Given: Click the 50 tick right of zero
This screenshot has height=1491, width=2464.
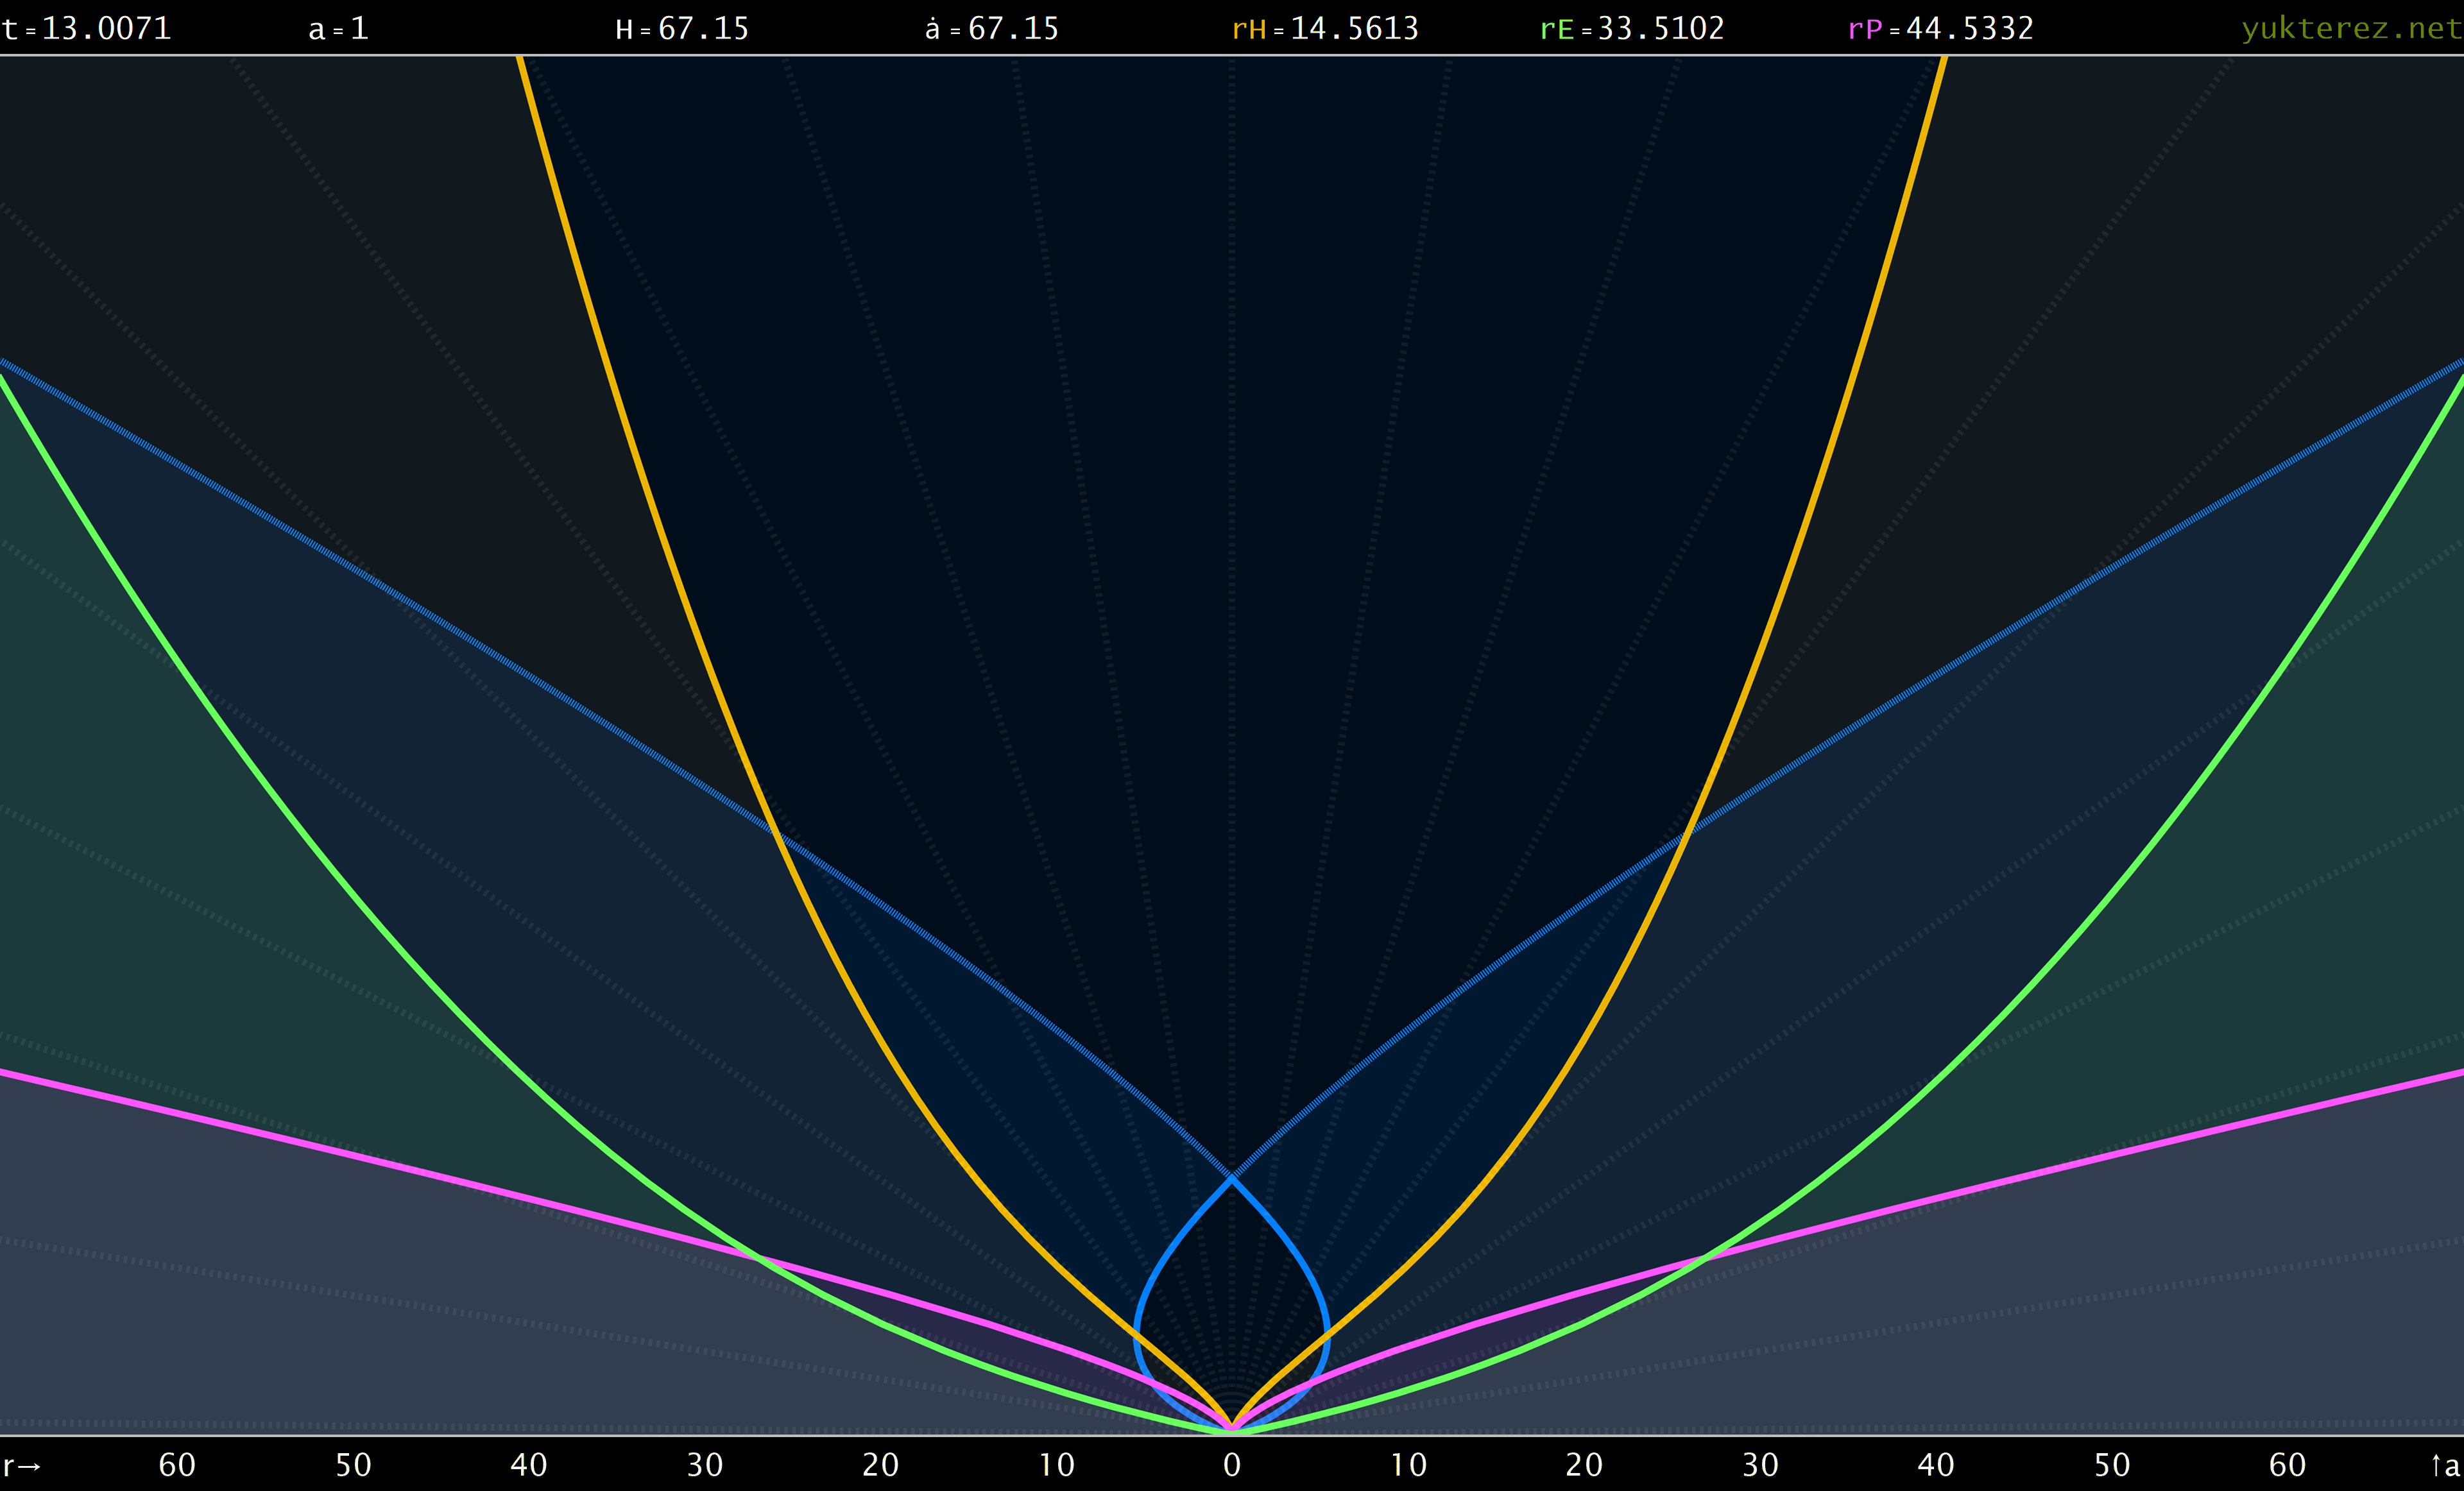Looking at the screenshot, I should (x=2112, y=1466).
